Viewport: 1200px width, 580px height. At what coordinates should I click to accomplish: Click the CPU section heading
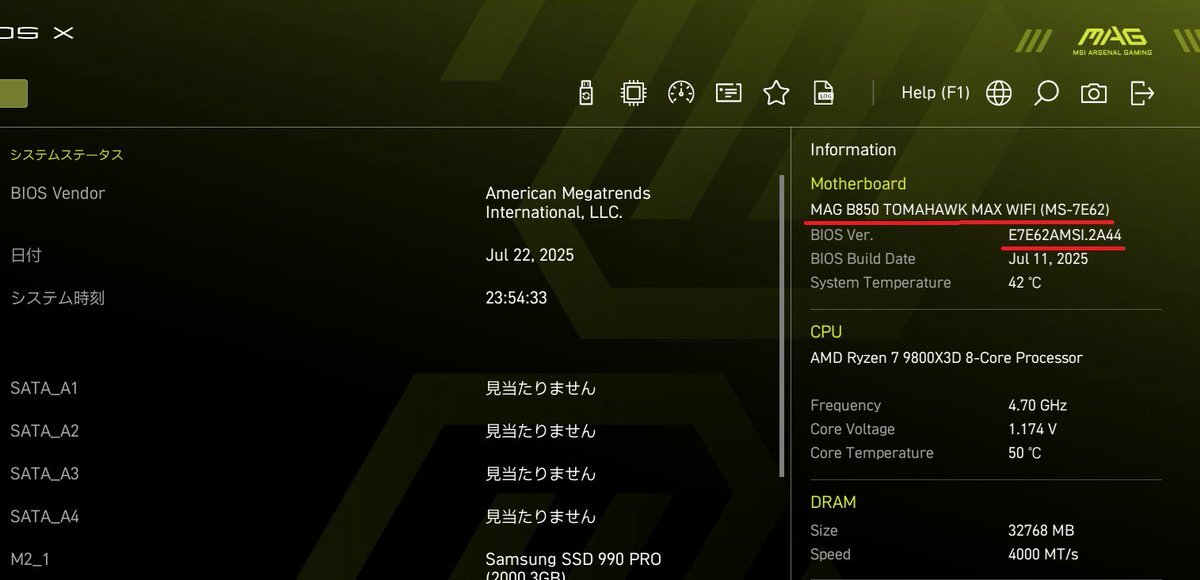[x=826, y=332]
